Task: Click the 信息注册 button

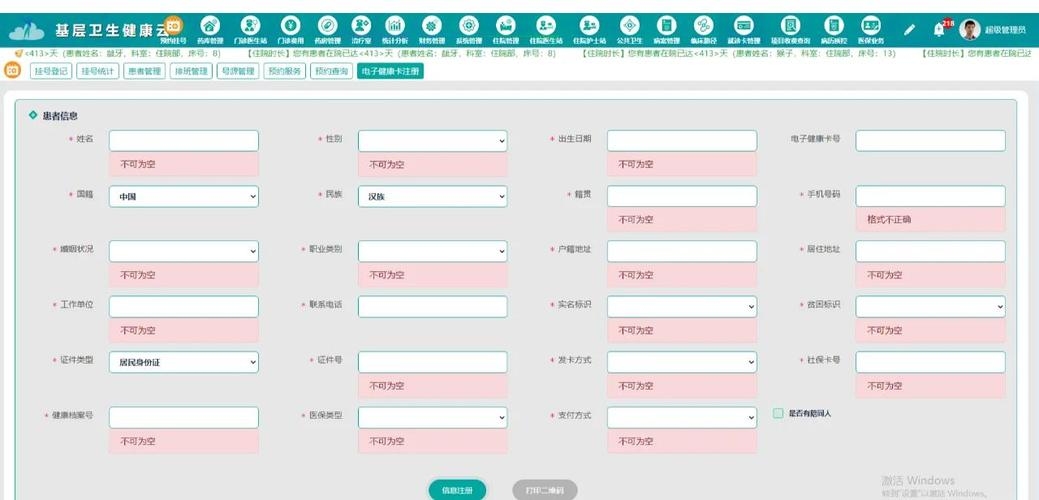Action: click(x=457, y=491)
